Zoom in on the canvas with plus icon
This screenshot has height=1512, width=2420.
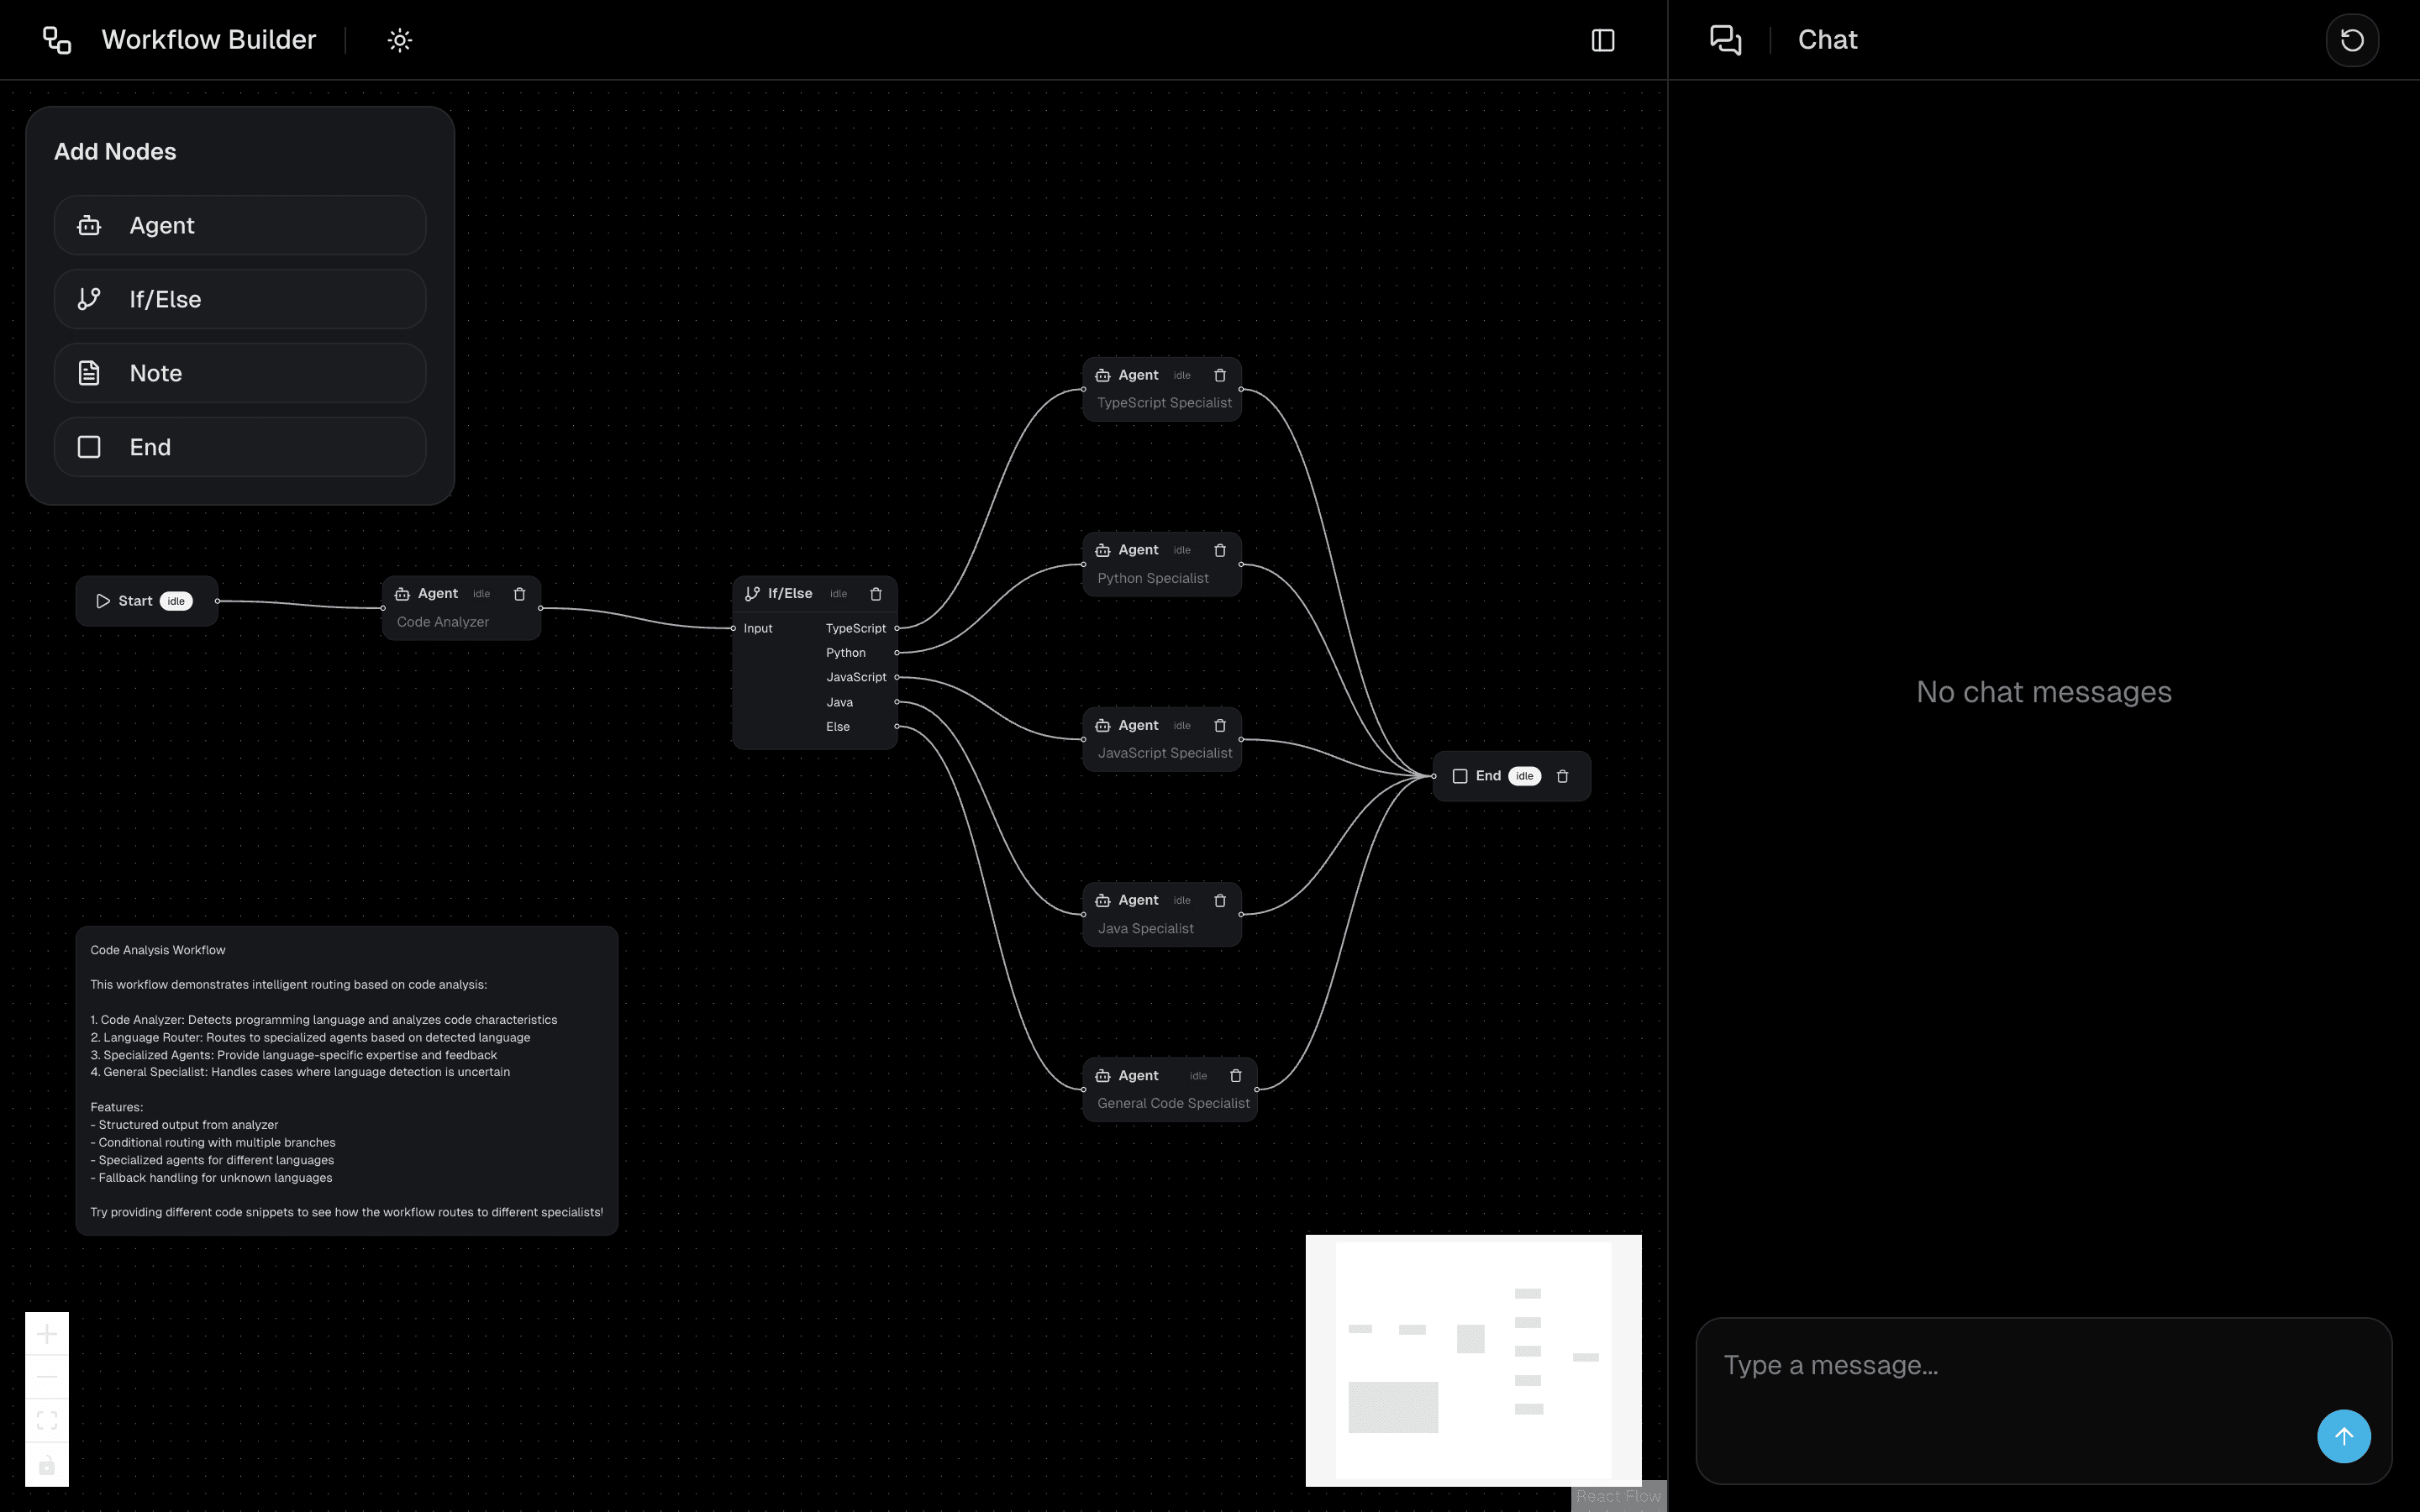pyautogui.click(x=46, y=1333)
